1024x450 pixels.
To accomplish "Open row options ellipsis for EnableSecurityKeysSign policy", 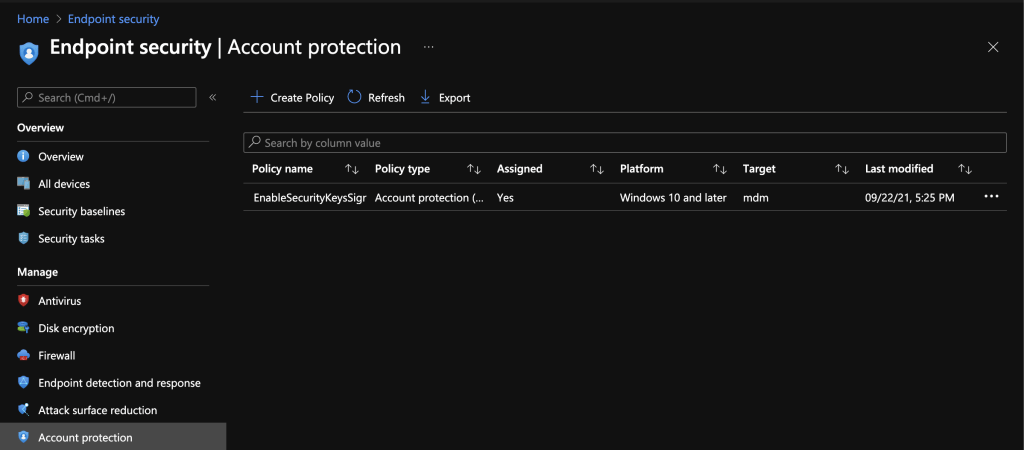I will coord(991,197).
